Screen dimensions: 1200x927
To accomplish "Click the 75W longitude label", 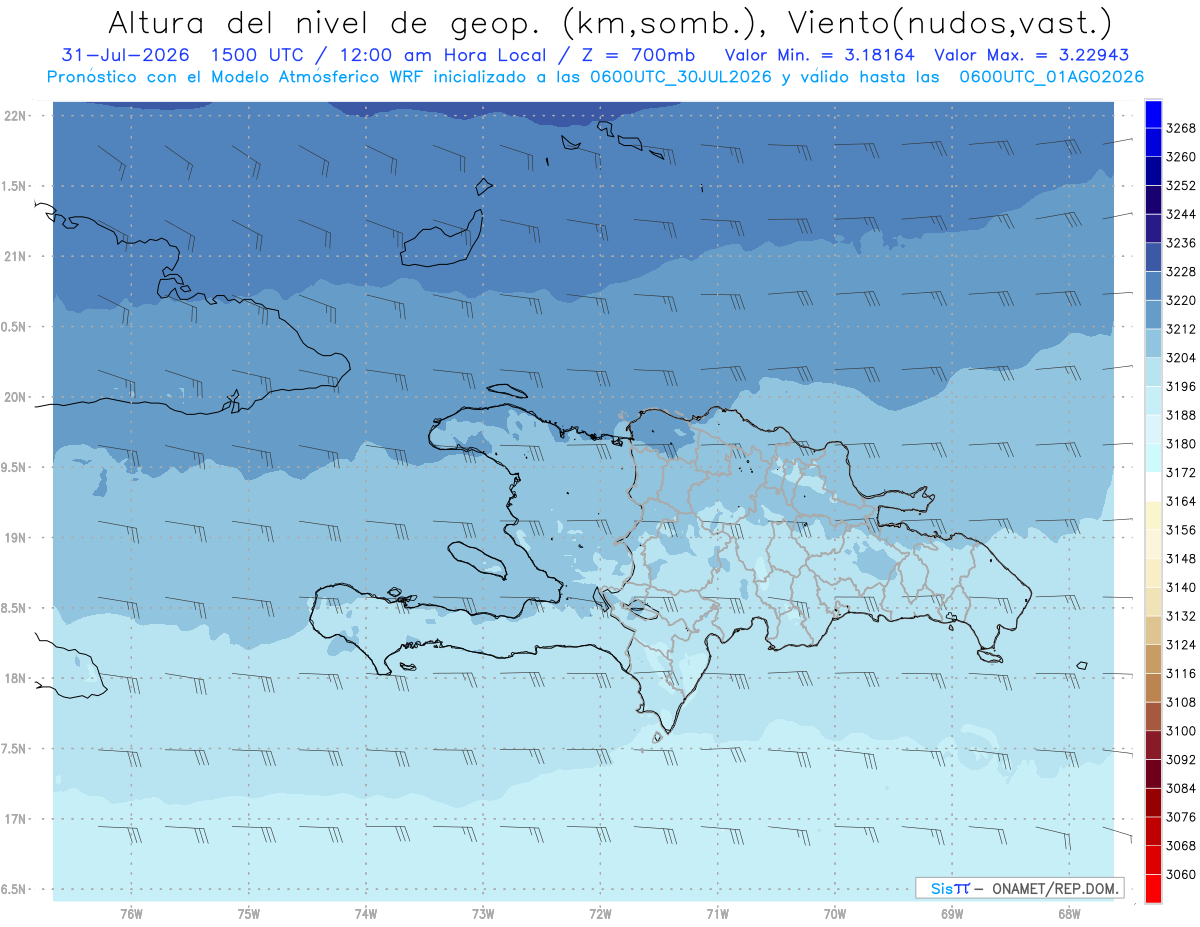I will tap(249, 914).
